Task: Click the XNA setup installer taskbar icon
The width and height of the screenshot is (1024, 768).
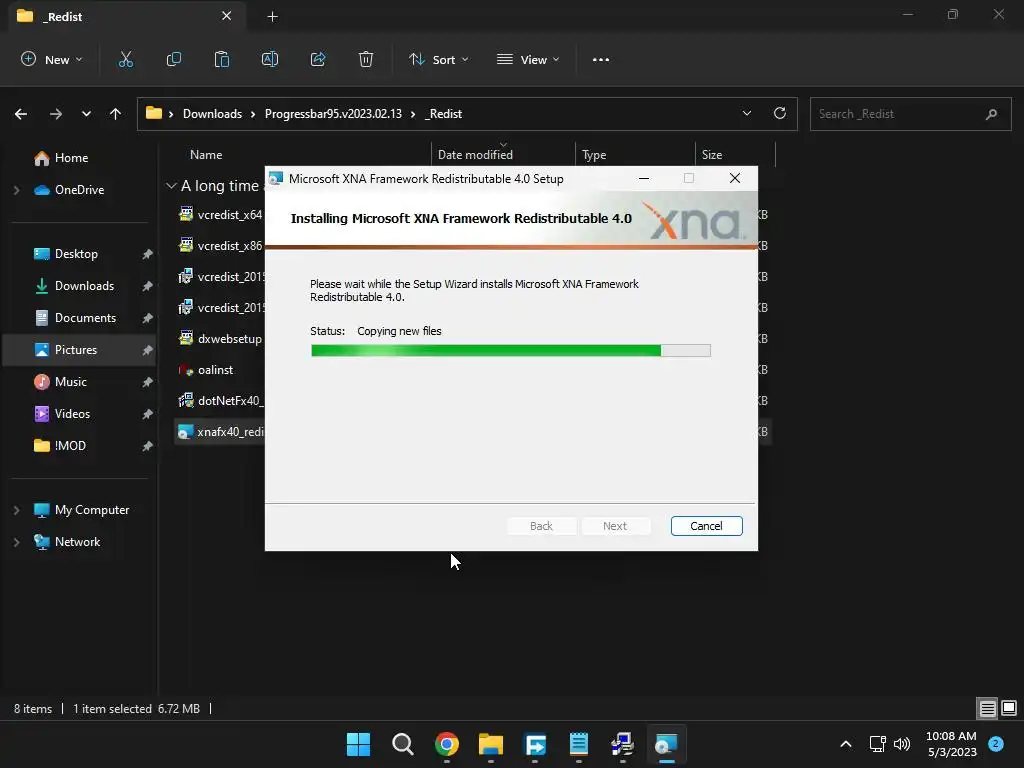Action: [666, 744]
